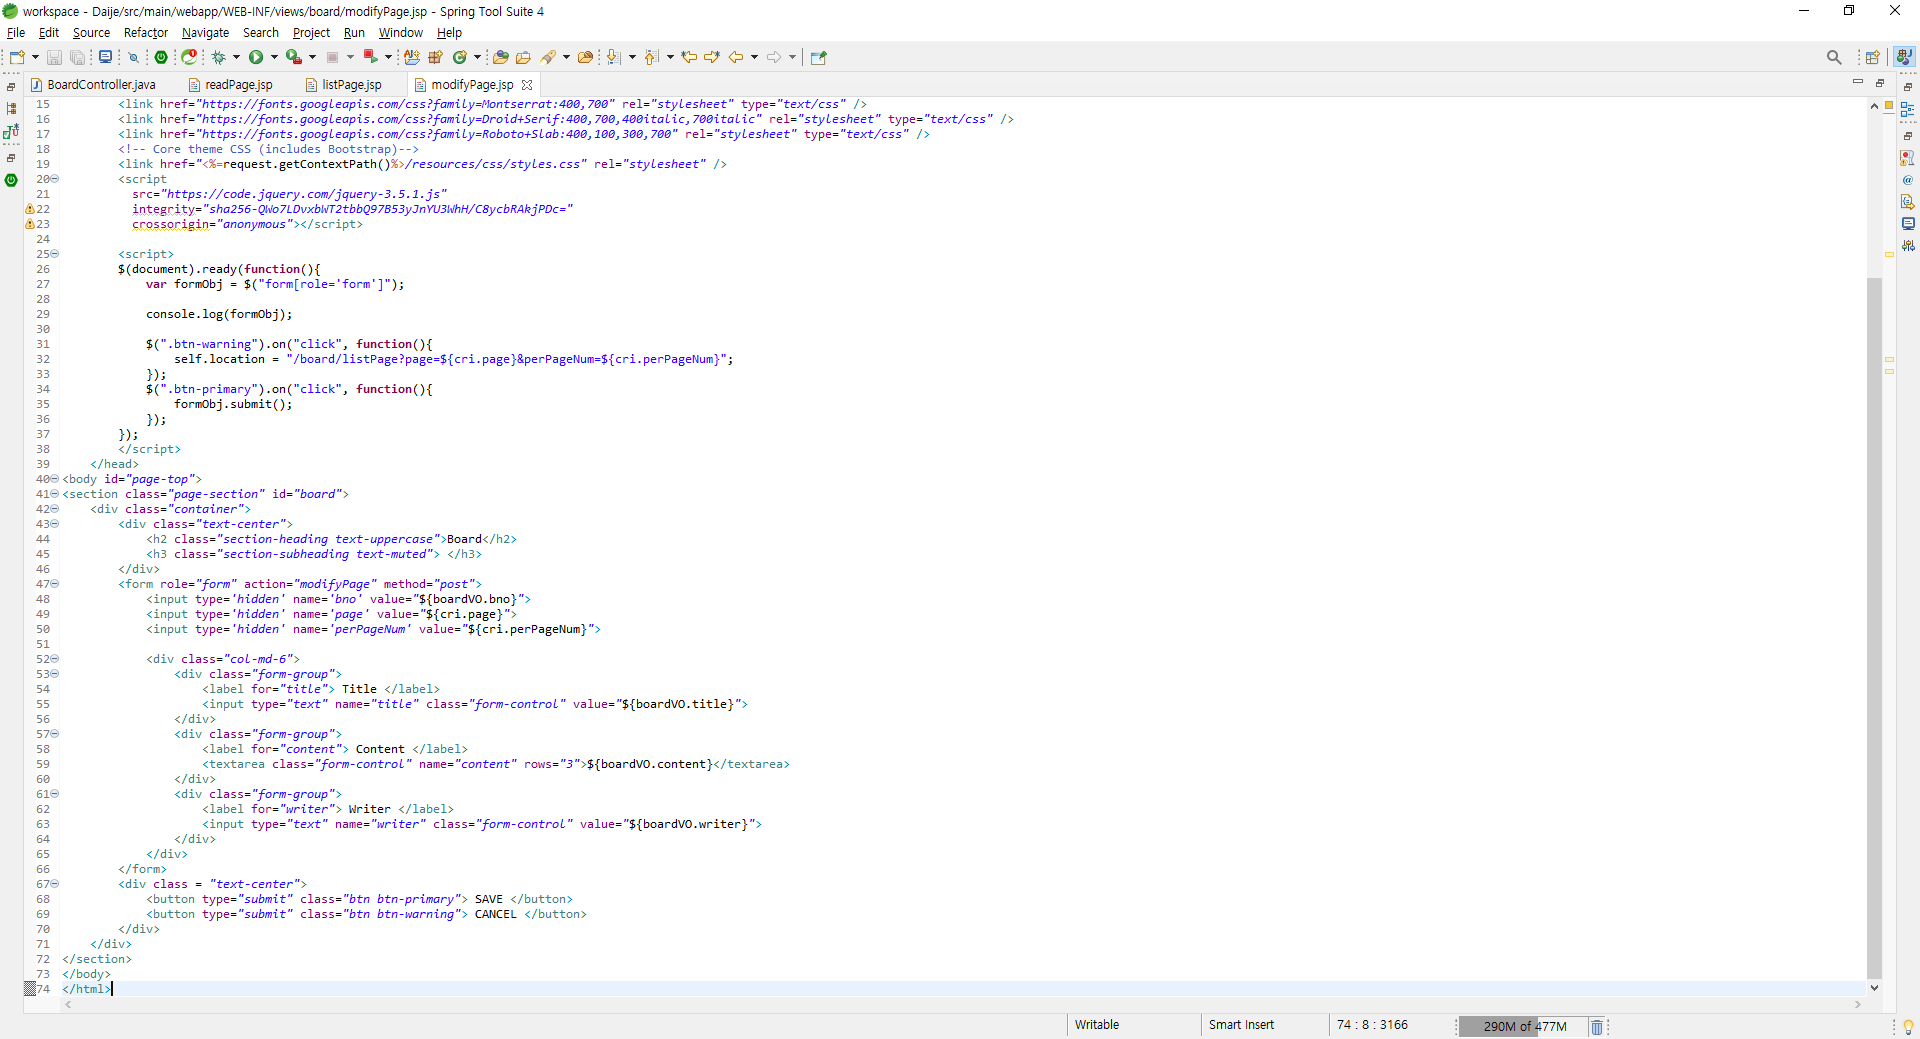The height and width of the screenshot is (1039, 1920).
Task: Navigate Back with the yellow left arrow
Action: pyautogui.click(x=736, y=57)
